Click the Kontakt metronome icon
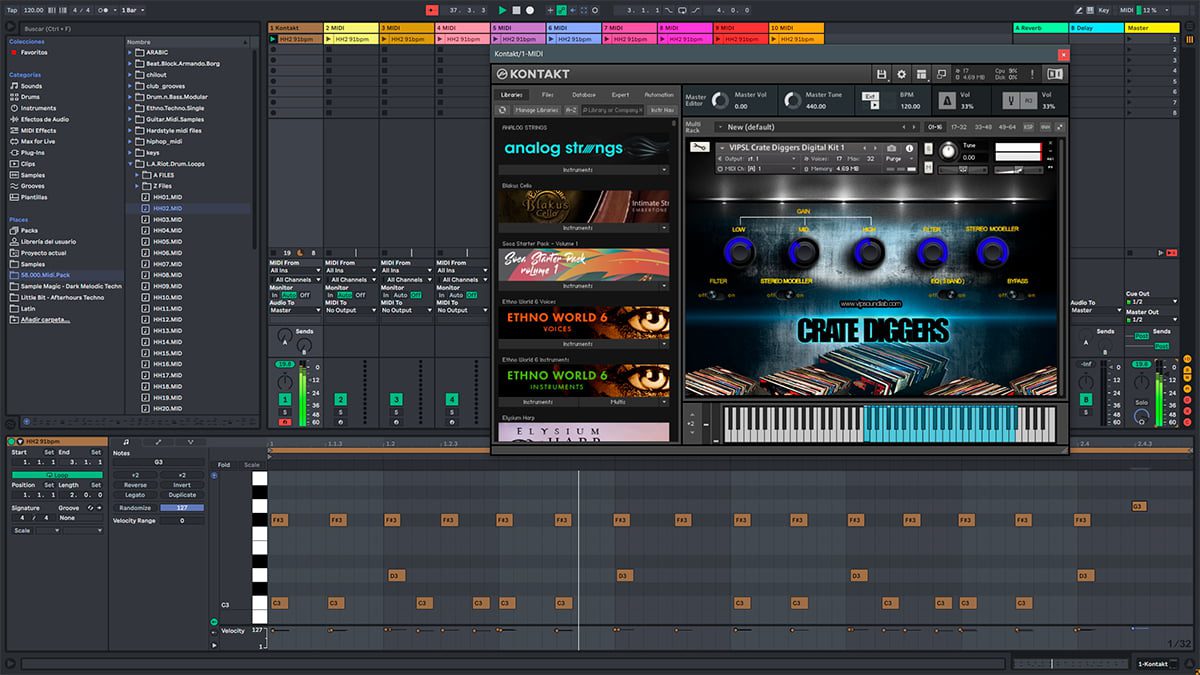 click(946, 100)
